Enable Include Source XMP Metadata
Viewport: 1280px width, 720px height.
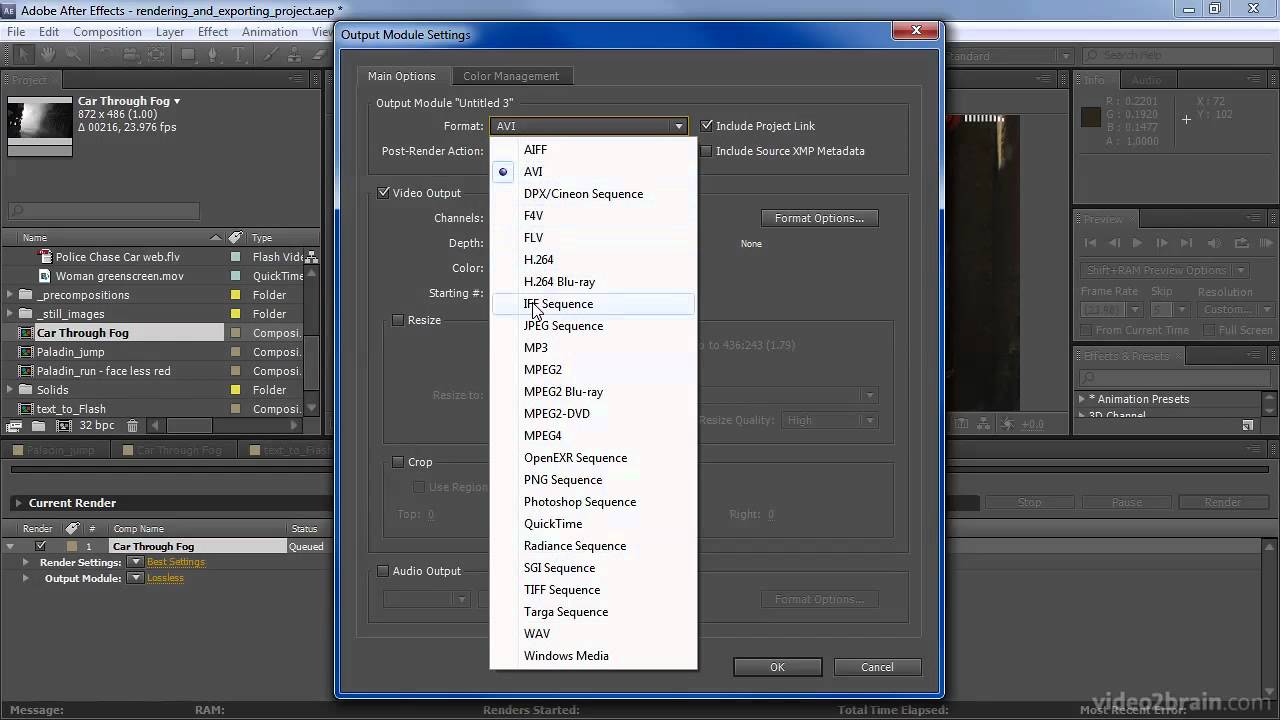(707, 151)
